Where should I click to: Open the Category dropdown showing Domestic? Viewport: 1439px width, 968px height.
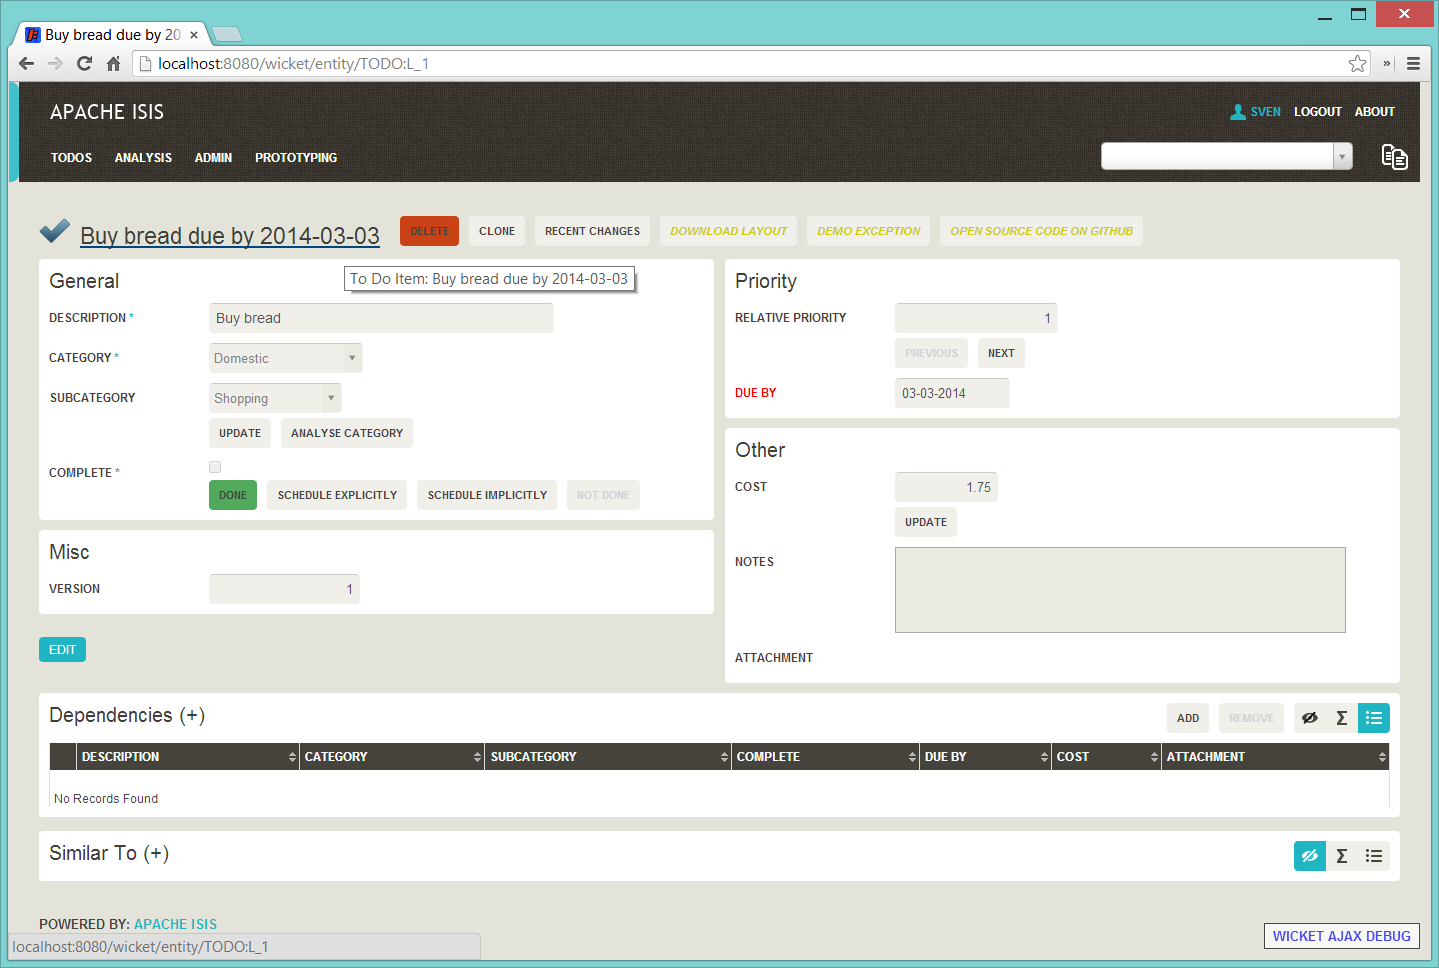[285, 358]
